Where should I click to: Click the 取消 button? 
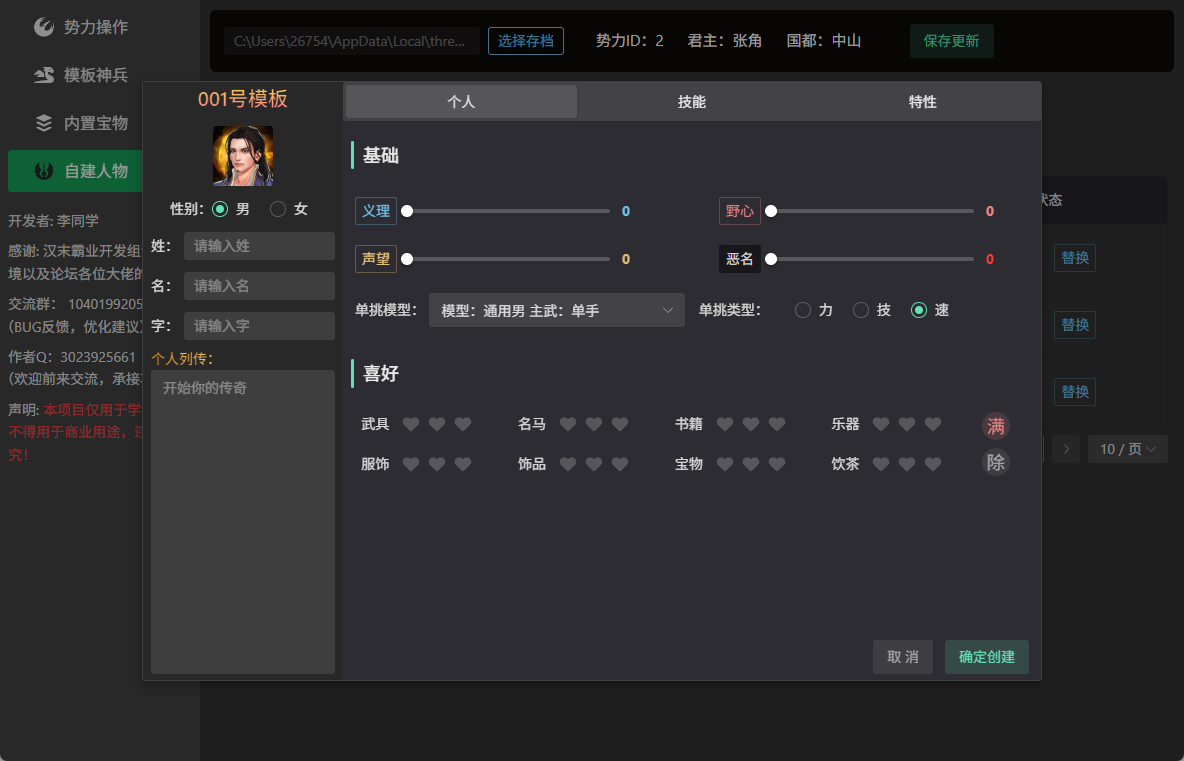902,657
